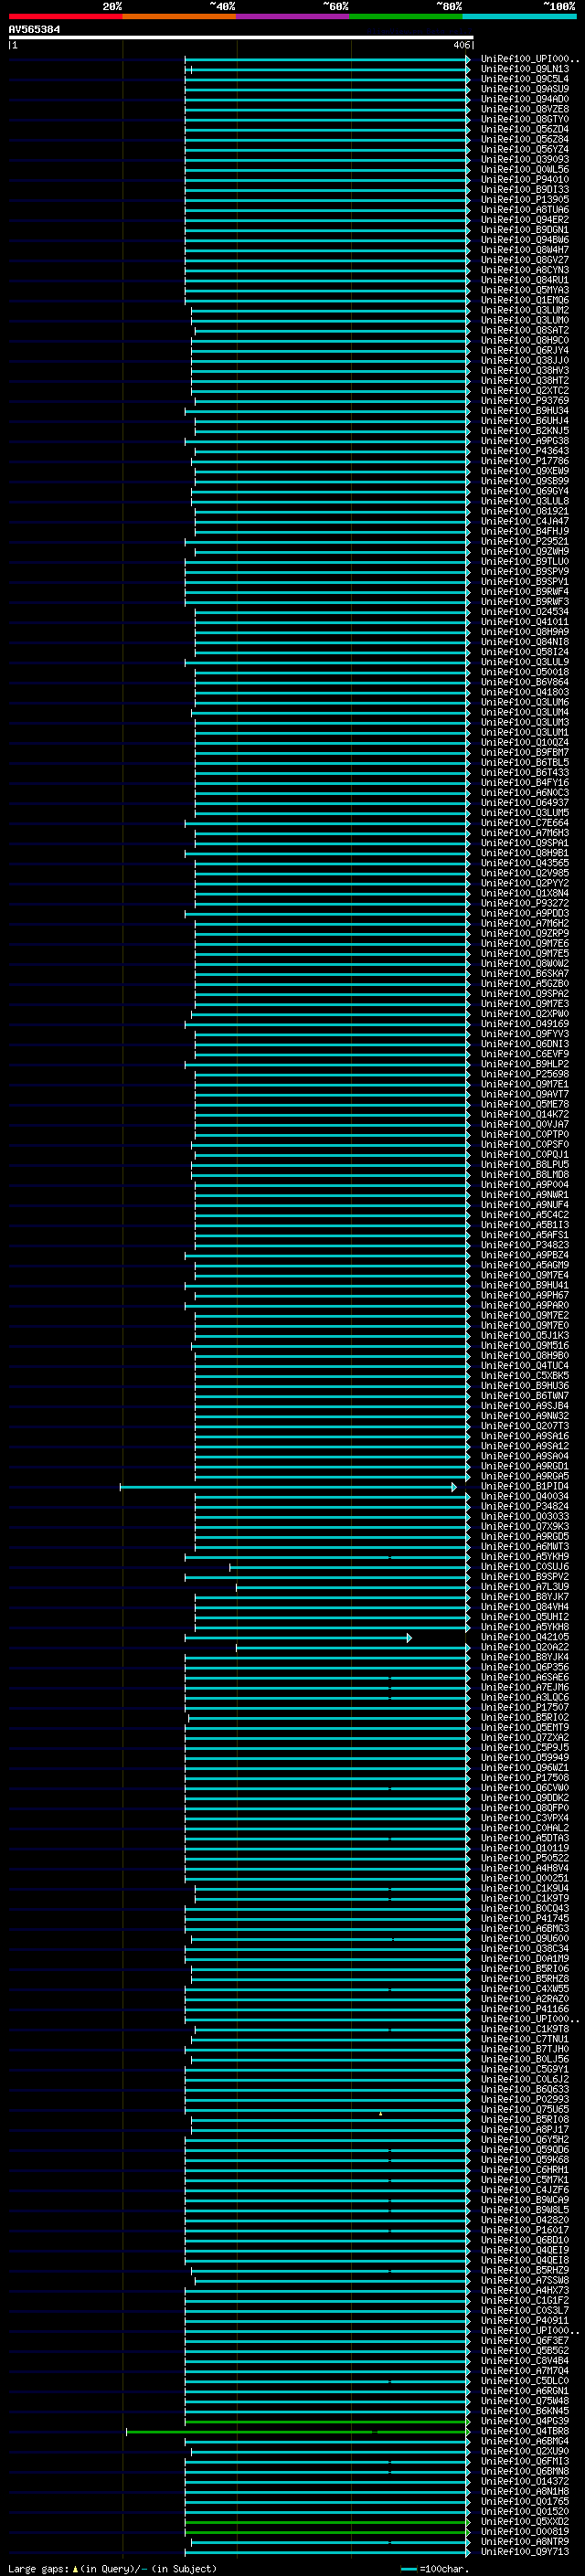585x2576 pixels.
Task: Select label UniRef100_Q5MYA3
Action: (x=524, y=290)
